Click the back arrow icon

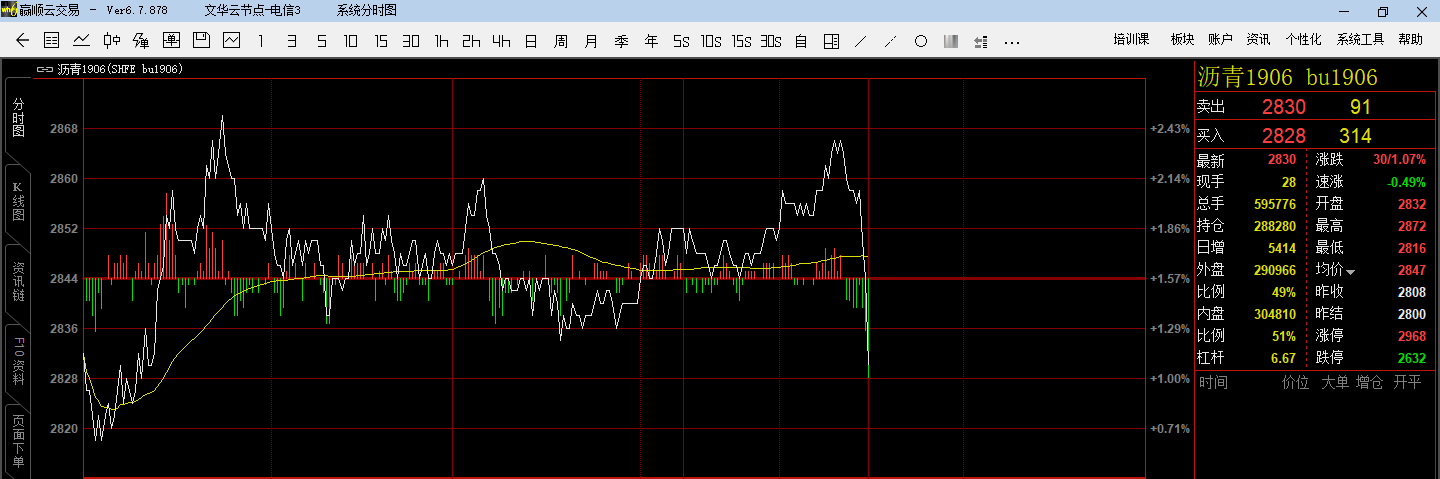click(x=23, y=41)
